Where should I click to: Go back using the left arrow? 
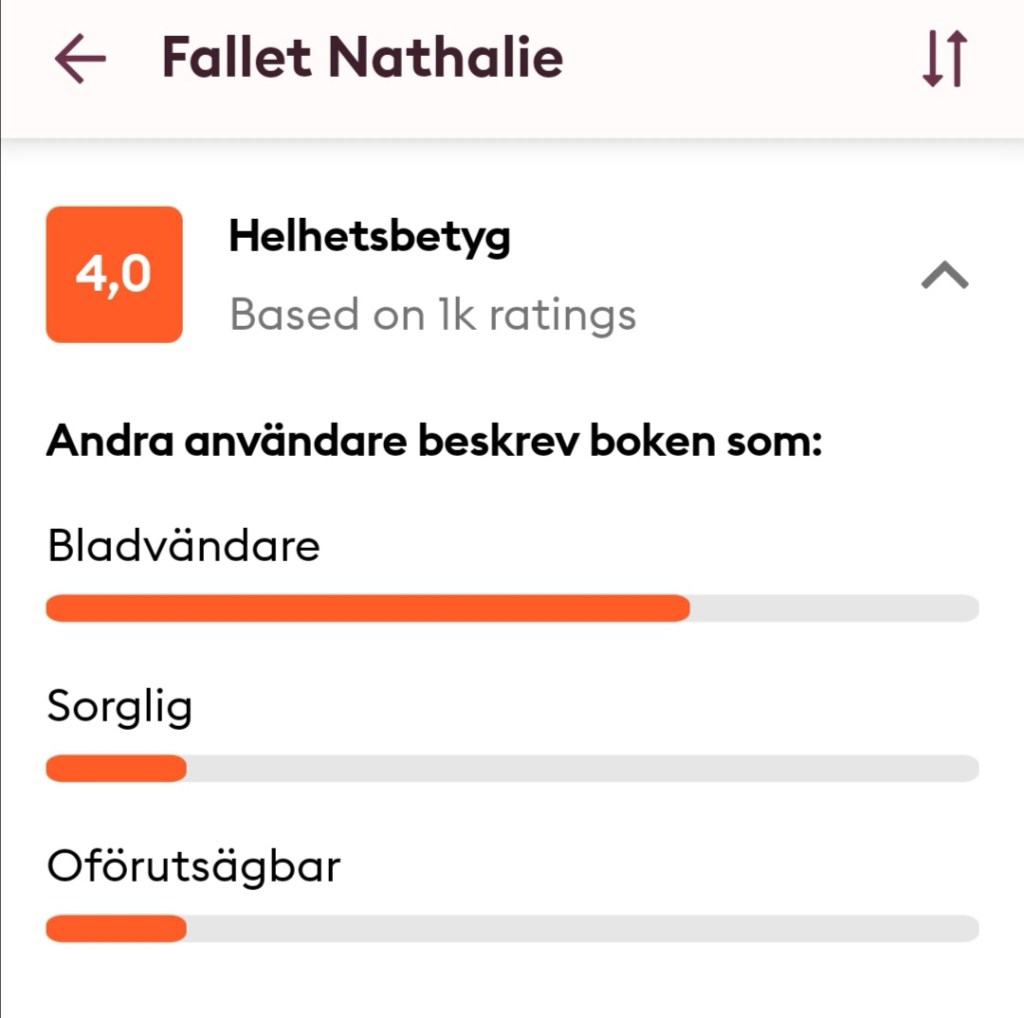coord(80,60)
